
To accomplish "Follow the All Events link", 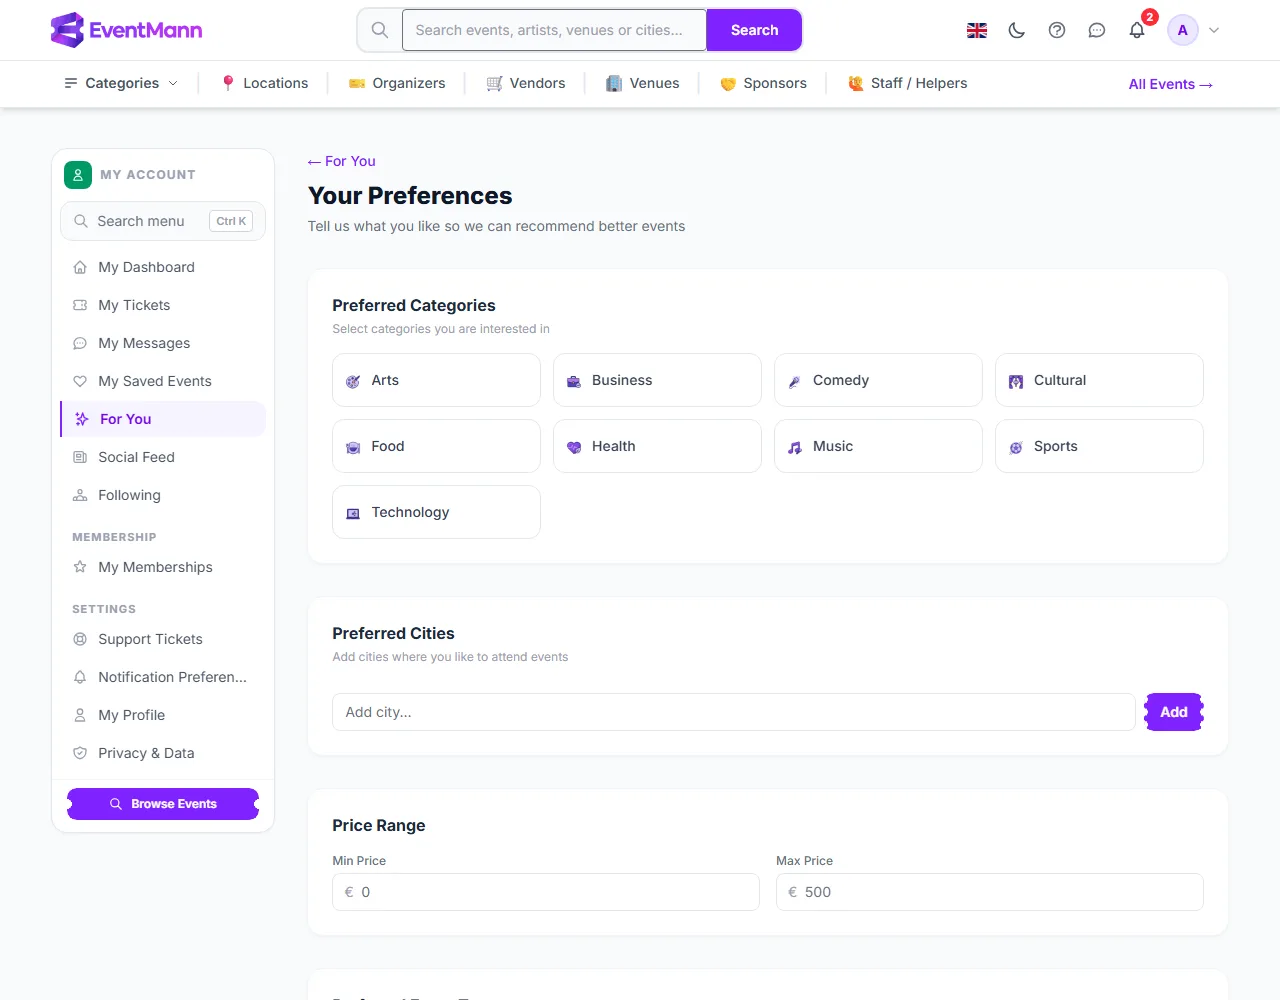I will tap(1170, 84).
